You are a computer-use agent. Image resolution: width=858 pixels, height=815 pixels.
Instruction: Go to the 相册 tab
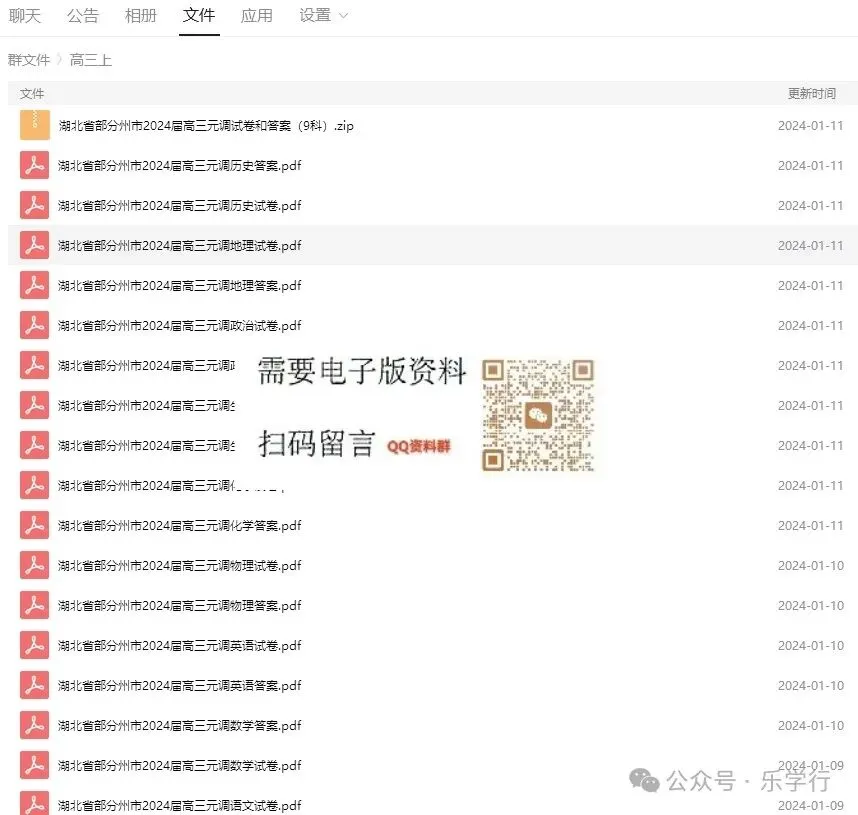(141, 15)
